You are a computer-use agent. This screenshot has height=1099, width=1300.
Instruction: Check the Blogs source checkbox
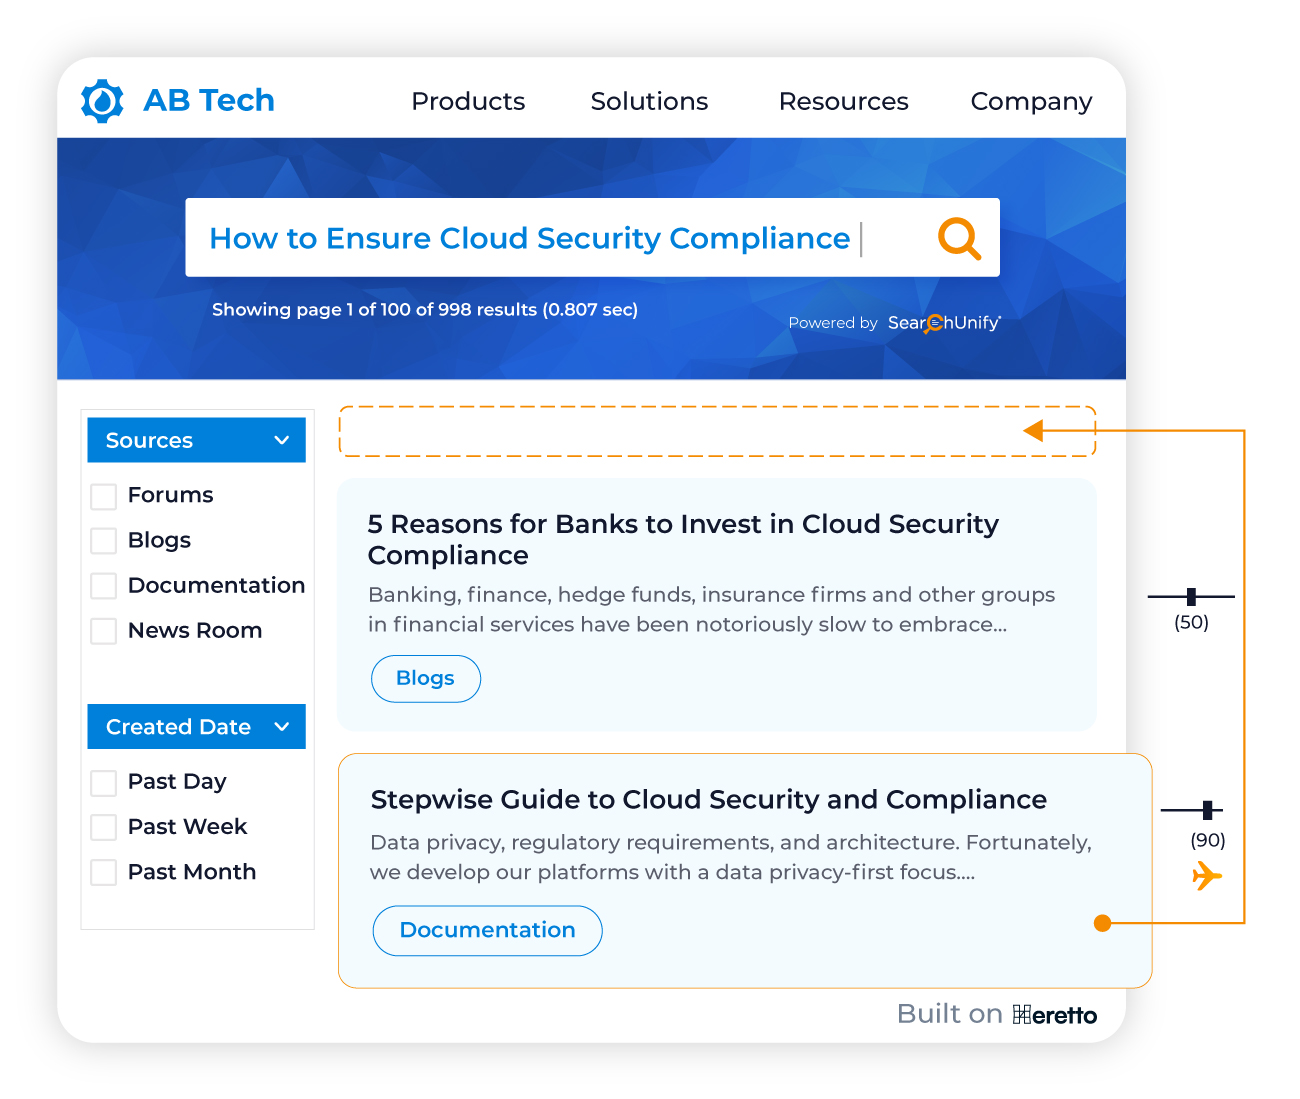104,541
